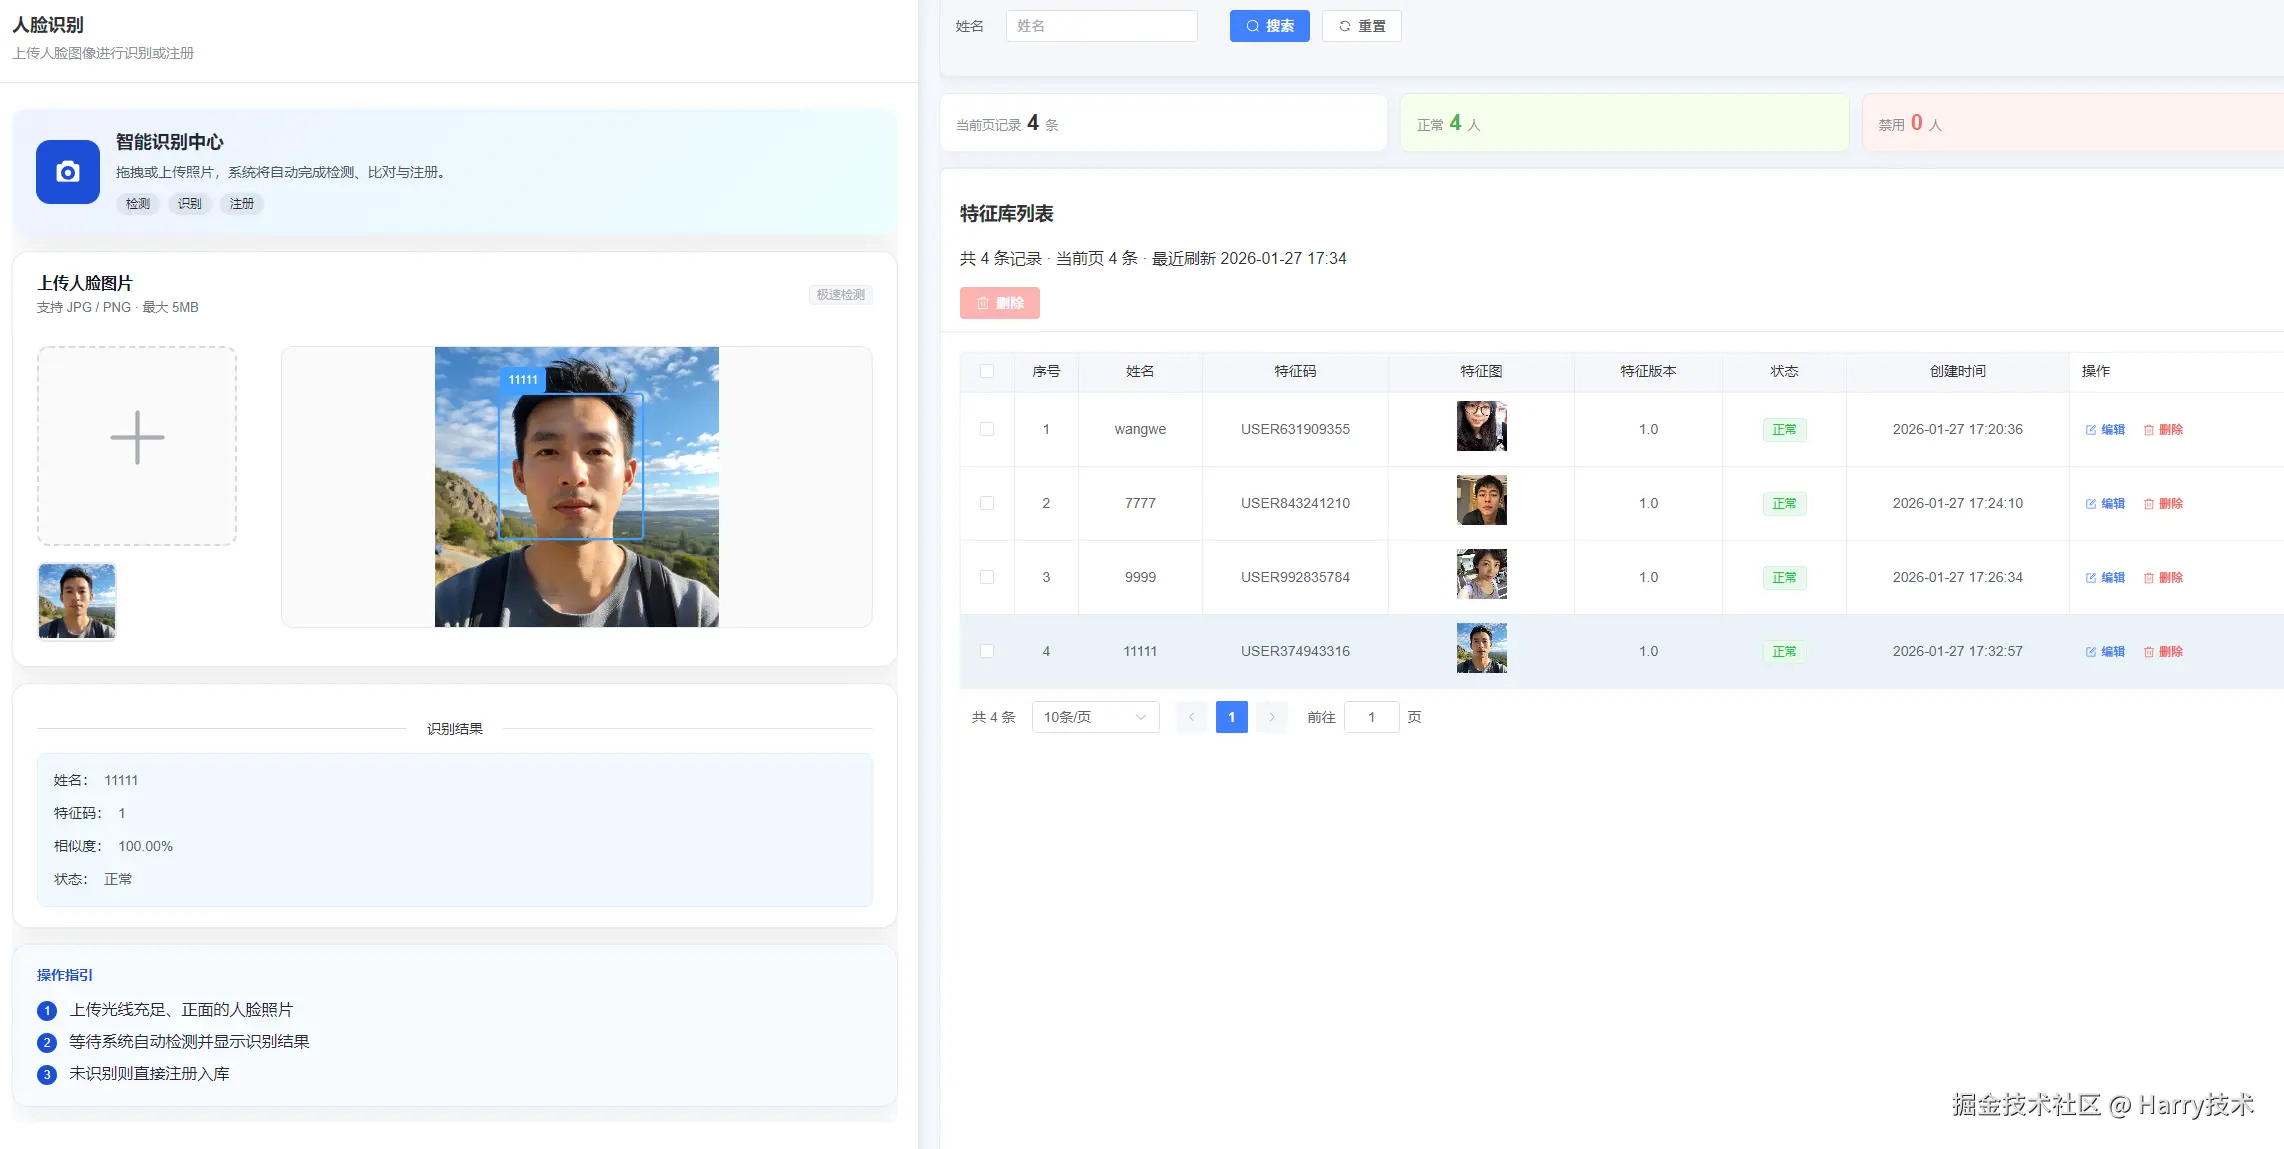The image size is (2284, 1149).
Task: Click creation time 2026-01-27 17:20:36
Action: pos(1957,429)
